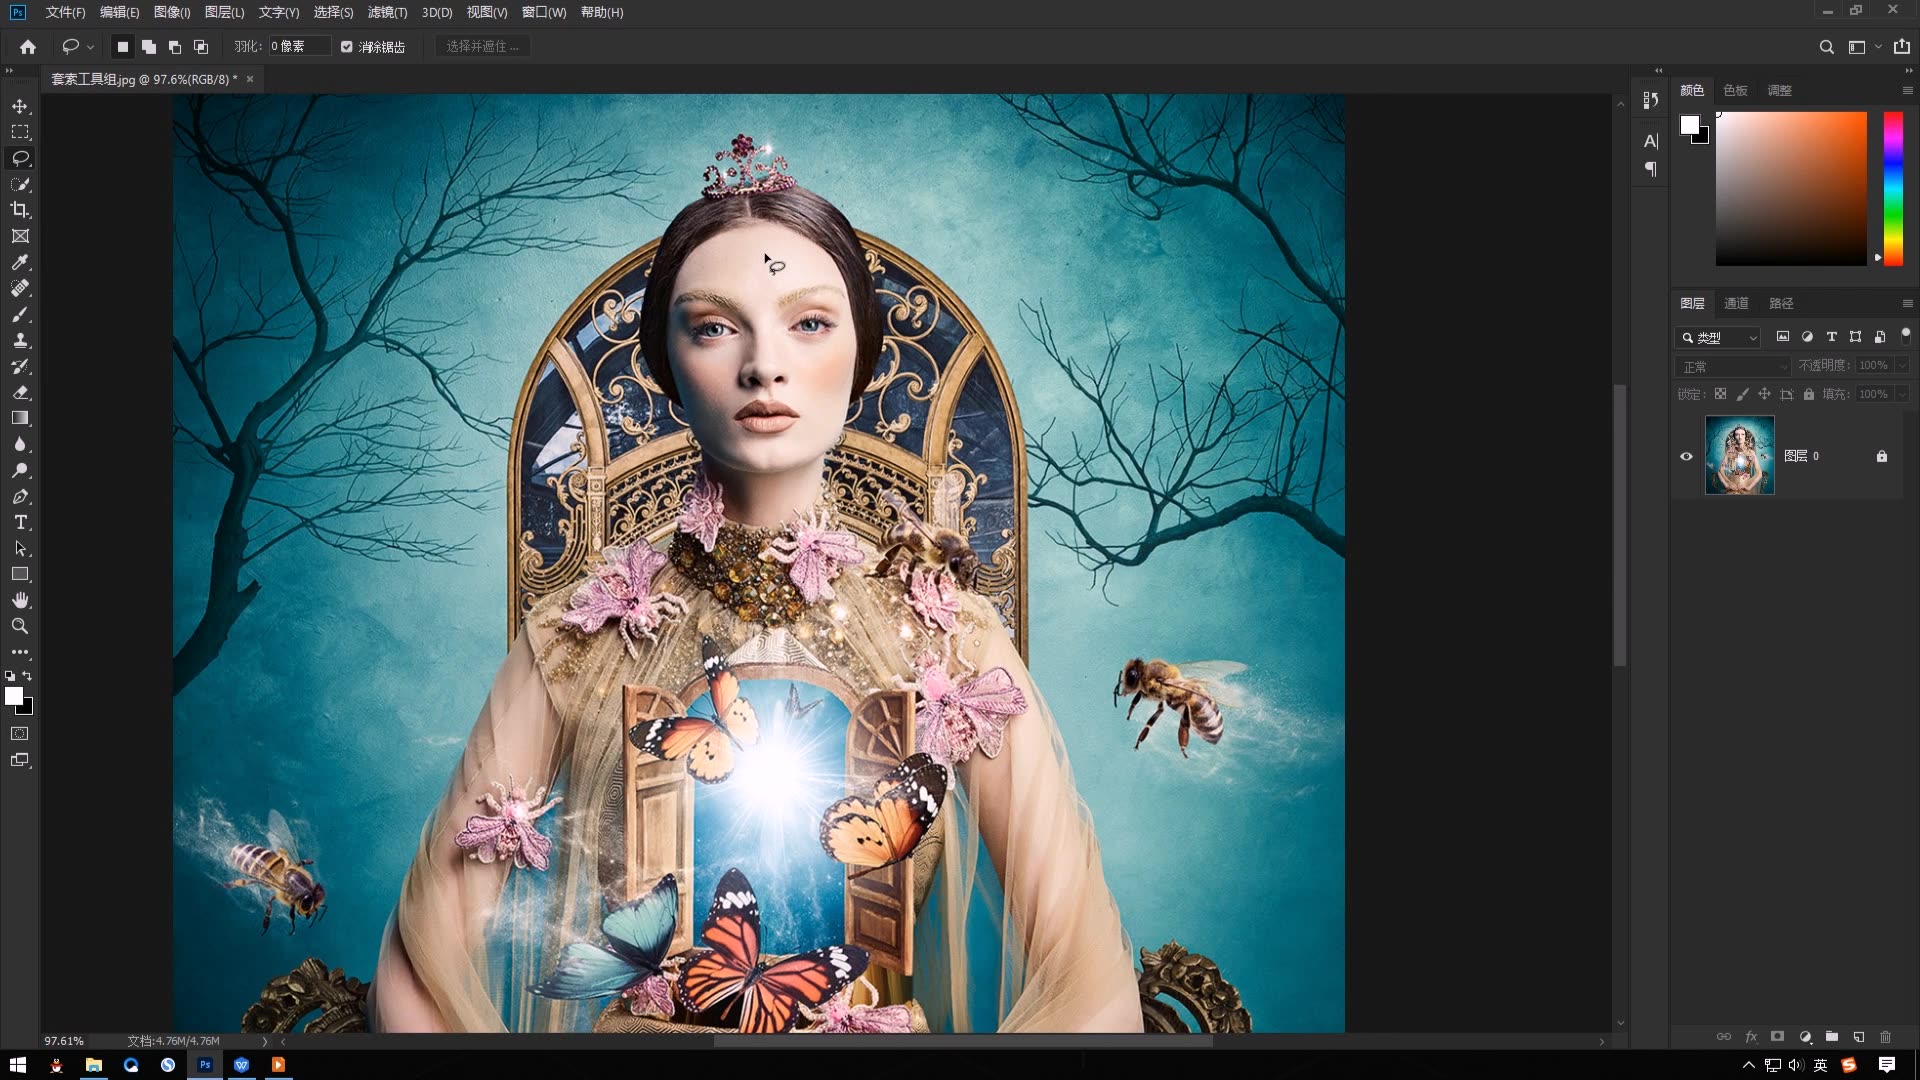
Task: Open the 类型 layer filter dropdown
Action: (1718, 337)
